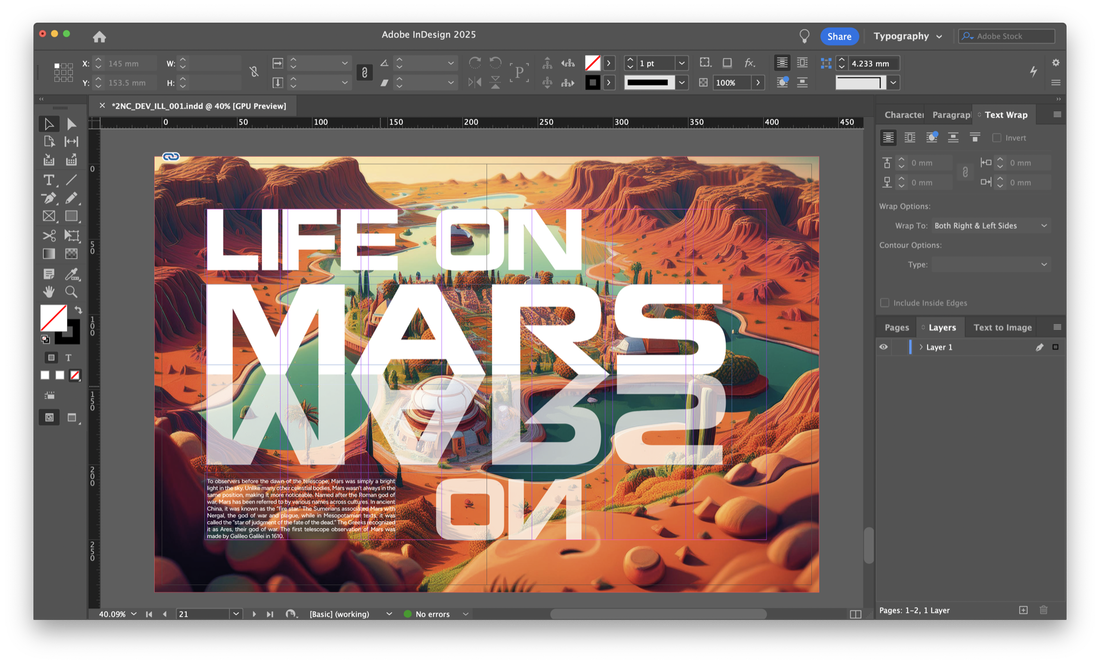This screenshot has width=1100, height=664.
Task: Open the Typography workspace dropdown
Action: click(908, 36)
